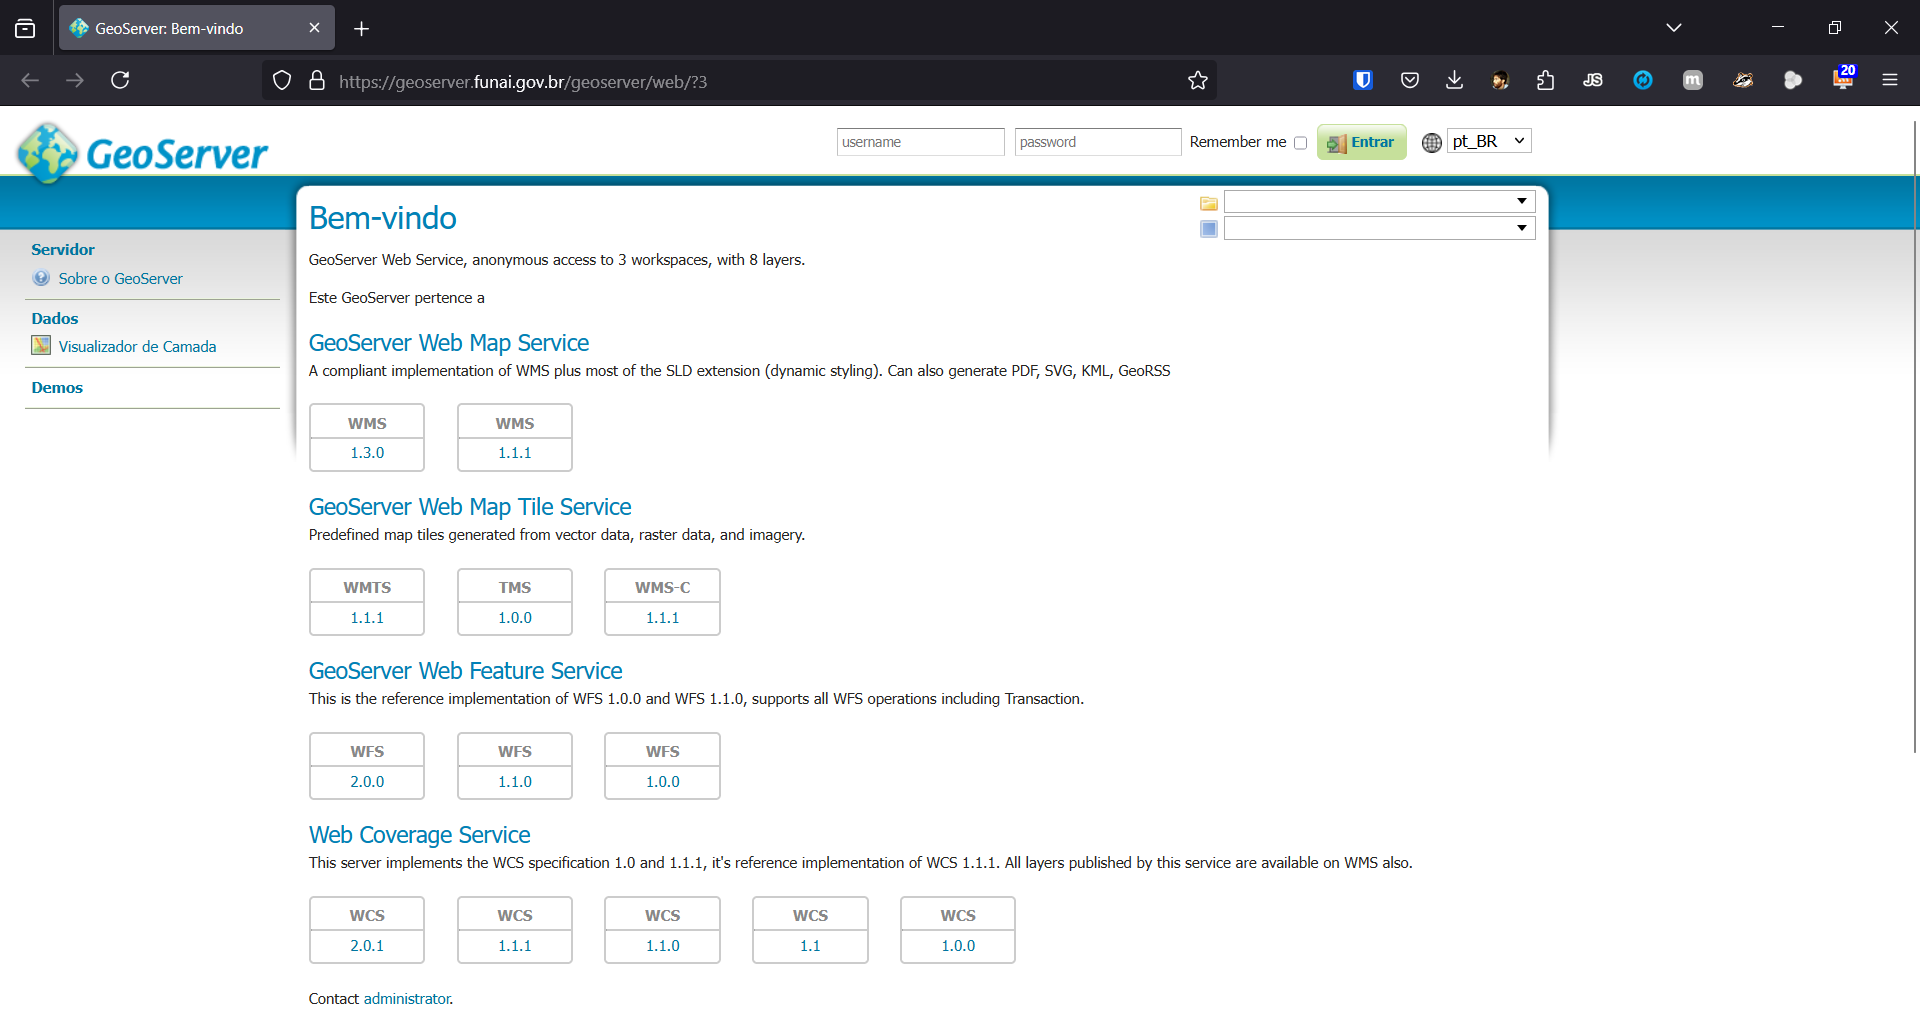The height and width of the screenshot is (1020, 1920).
Task: Click the tracking protection shield icon
Action: click(x=282, y=80)
